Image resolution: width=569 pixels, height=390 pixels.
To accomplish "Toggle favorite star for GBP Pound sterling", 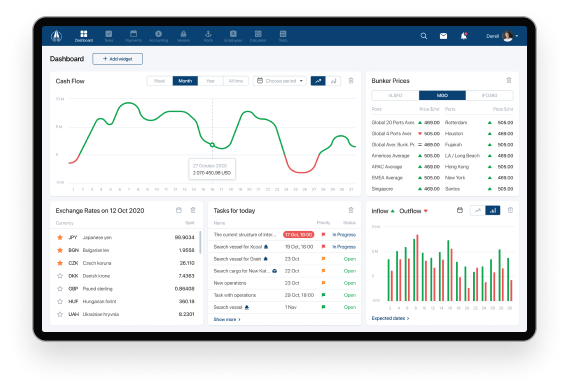I will [x=60, y=289].
